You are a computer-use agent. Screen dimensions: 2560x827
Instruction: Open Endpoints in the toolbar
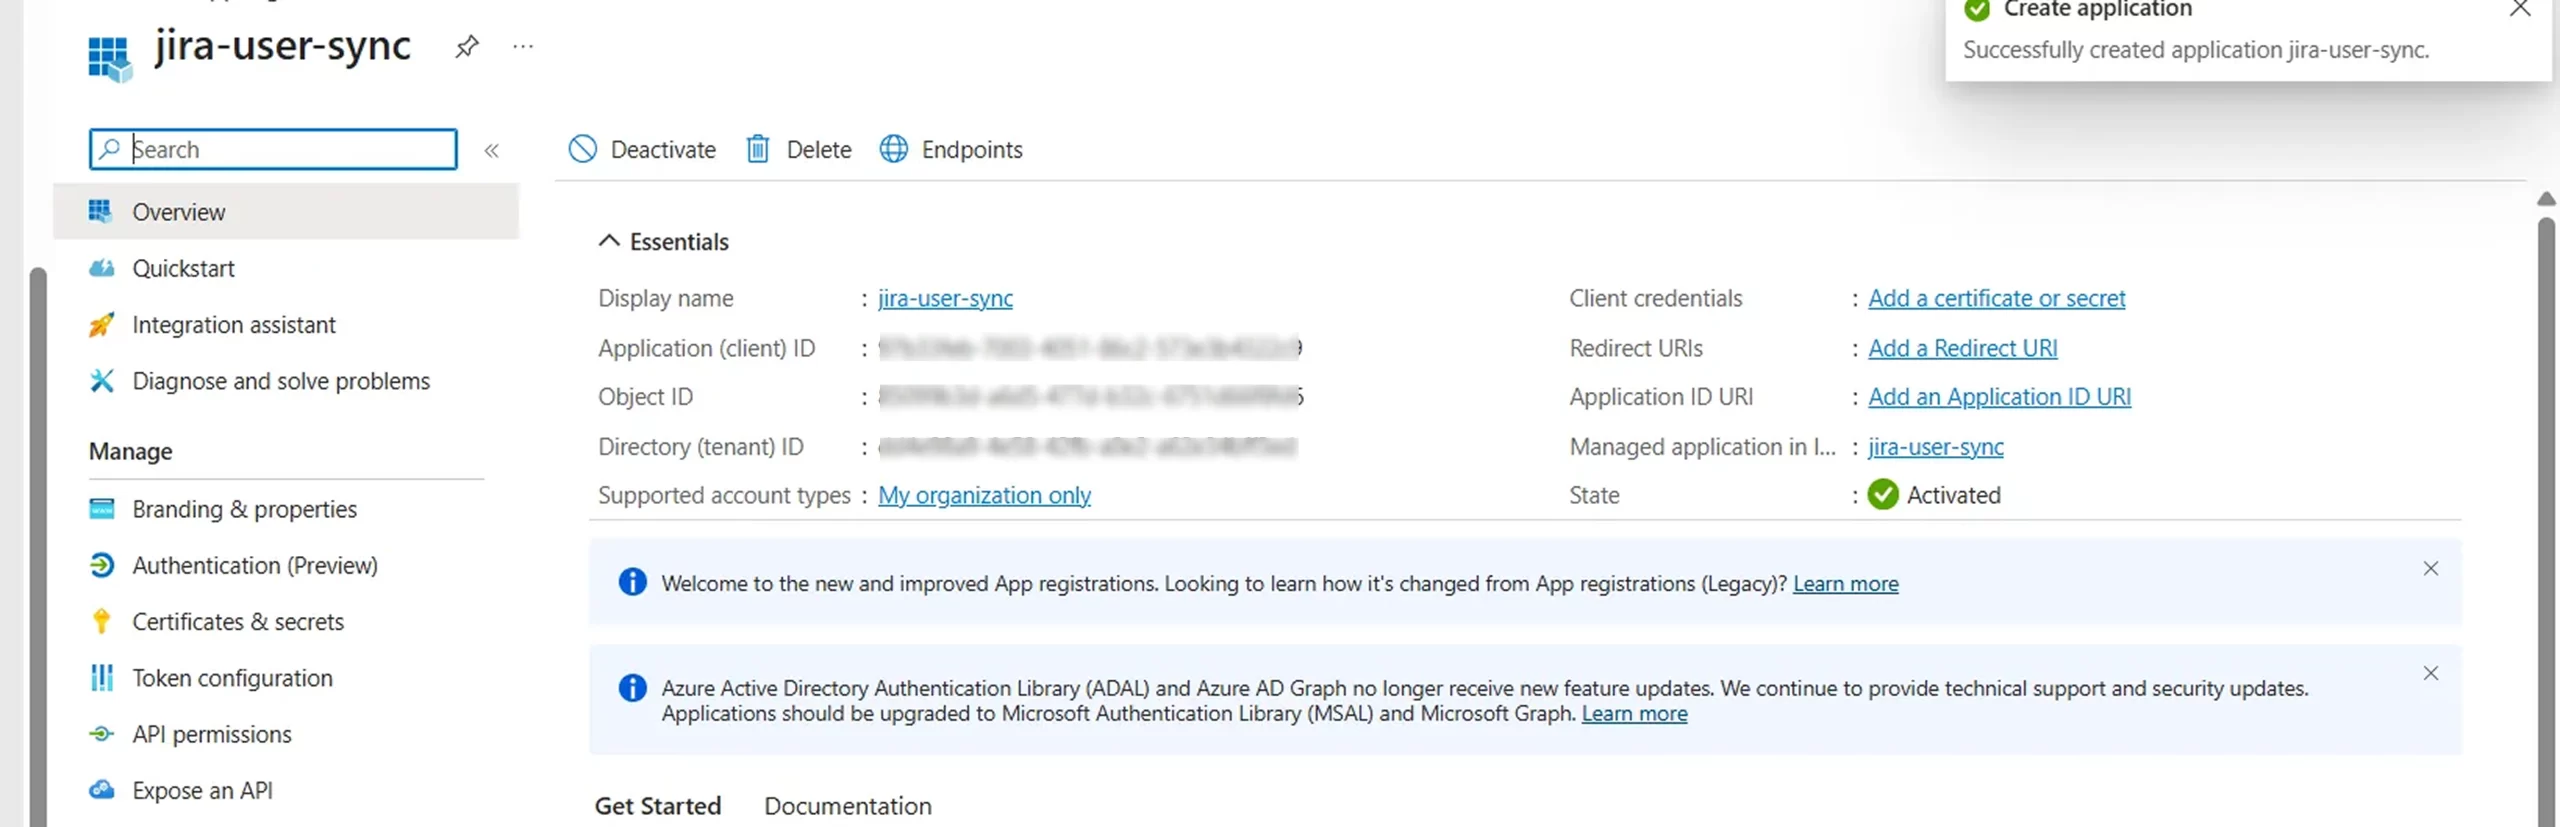point(951,149)
